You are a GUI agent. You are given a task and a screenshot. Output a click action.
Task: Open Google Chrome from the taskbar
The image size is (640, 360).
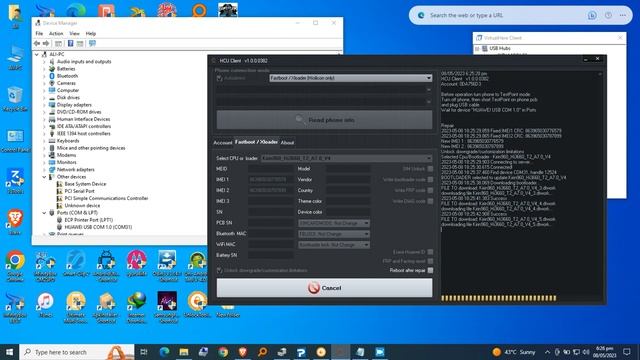(x=223, y=352)
